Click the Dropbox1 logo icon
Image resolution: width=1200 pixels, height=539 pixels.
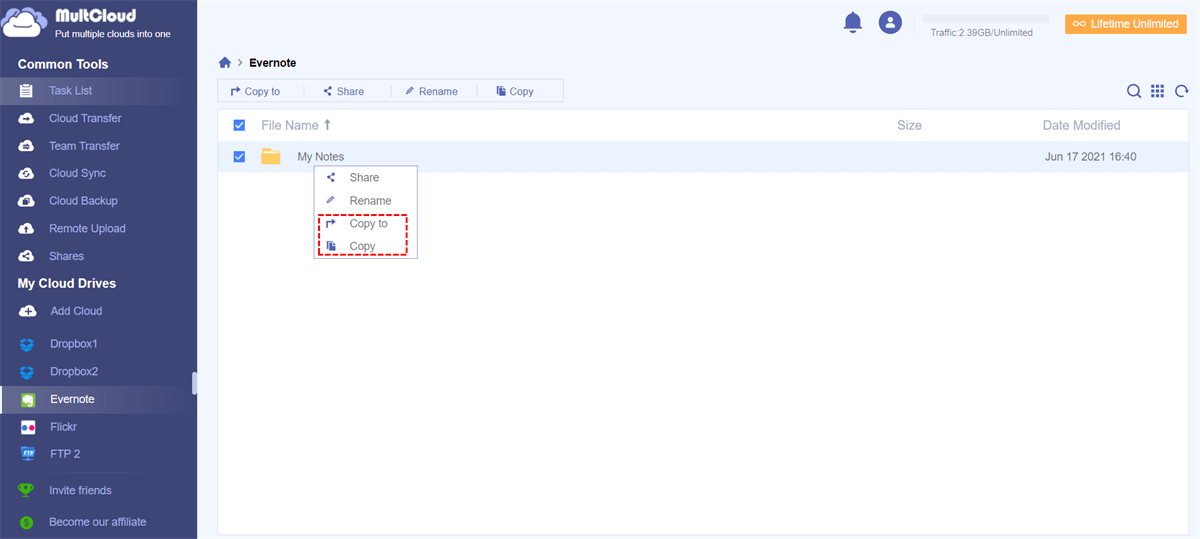tap(27, 344)
